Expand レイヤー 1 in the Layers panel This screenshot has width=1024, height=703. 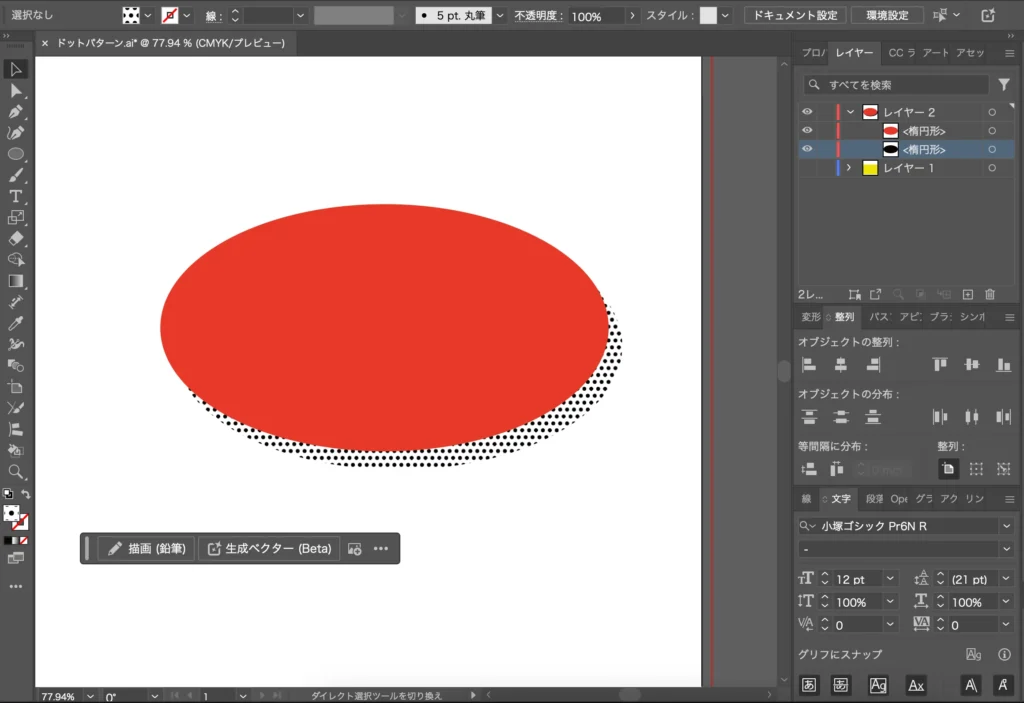point(849,168)
